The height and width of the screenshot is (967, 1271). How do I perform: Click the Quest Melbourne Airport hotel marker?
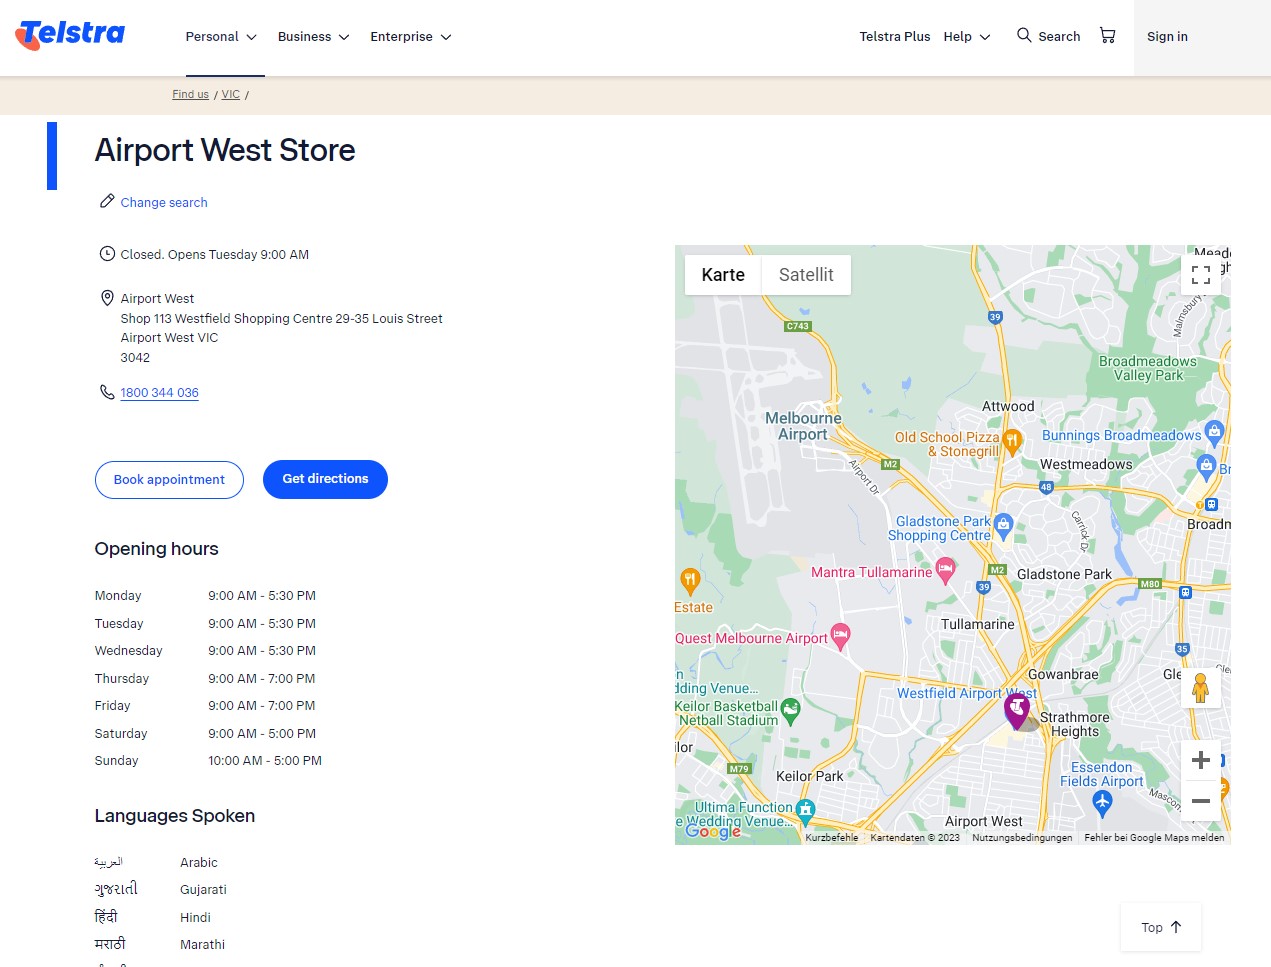pos(841,636)
